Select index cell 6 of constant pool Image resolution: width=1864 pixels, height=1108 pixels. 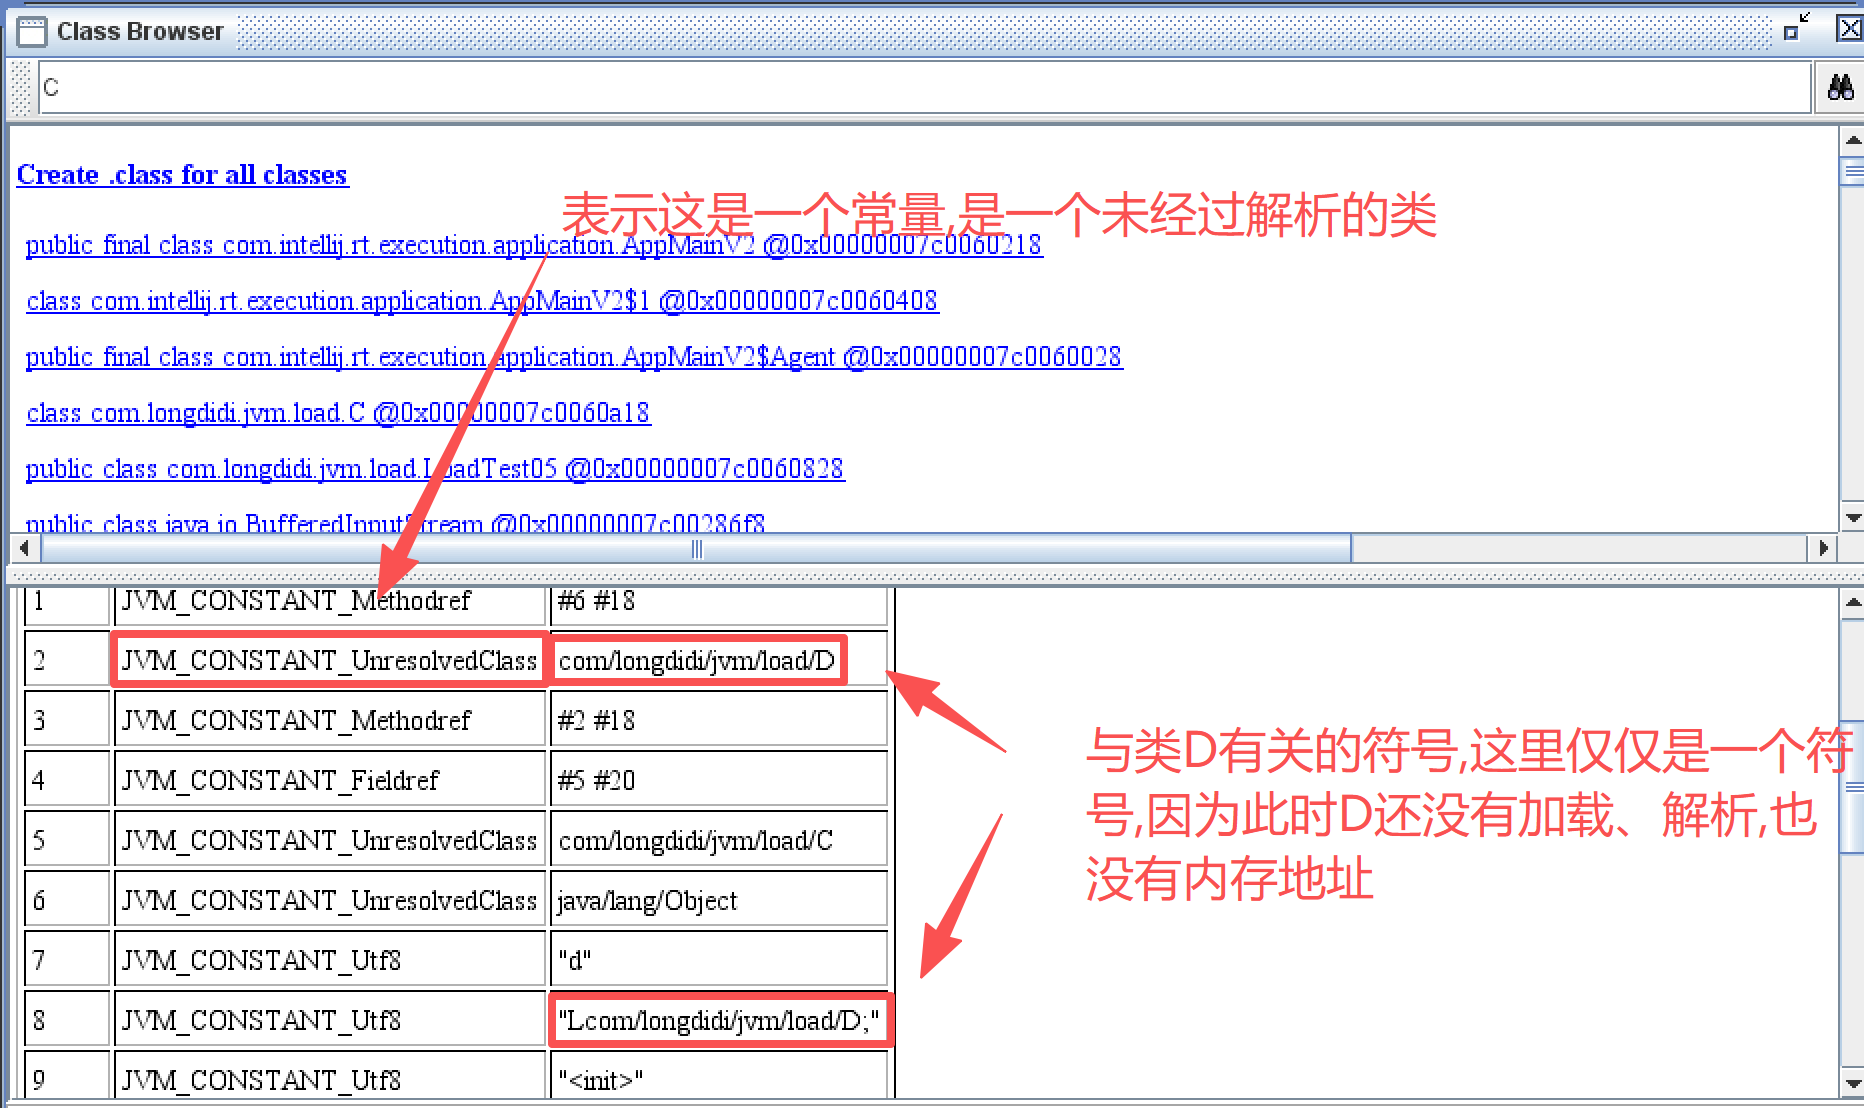tap(67, 900)
